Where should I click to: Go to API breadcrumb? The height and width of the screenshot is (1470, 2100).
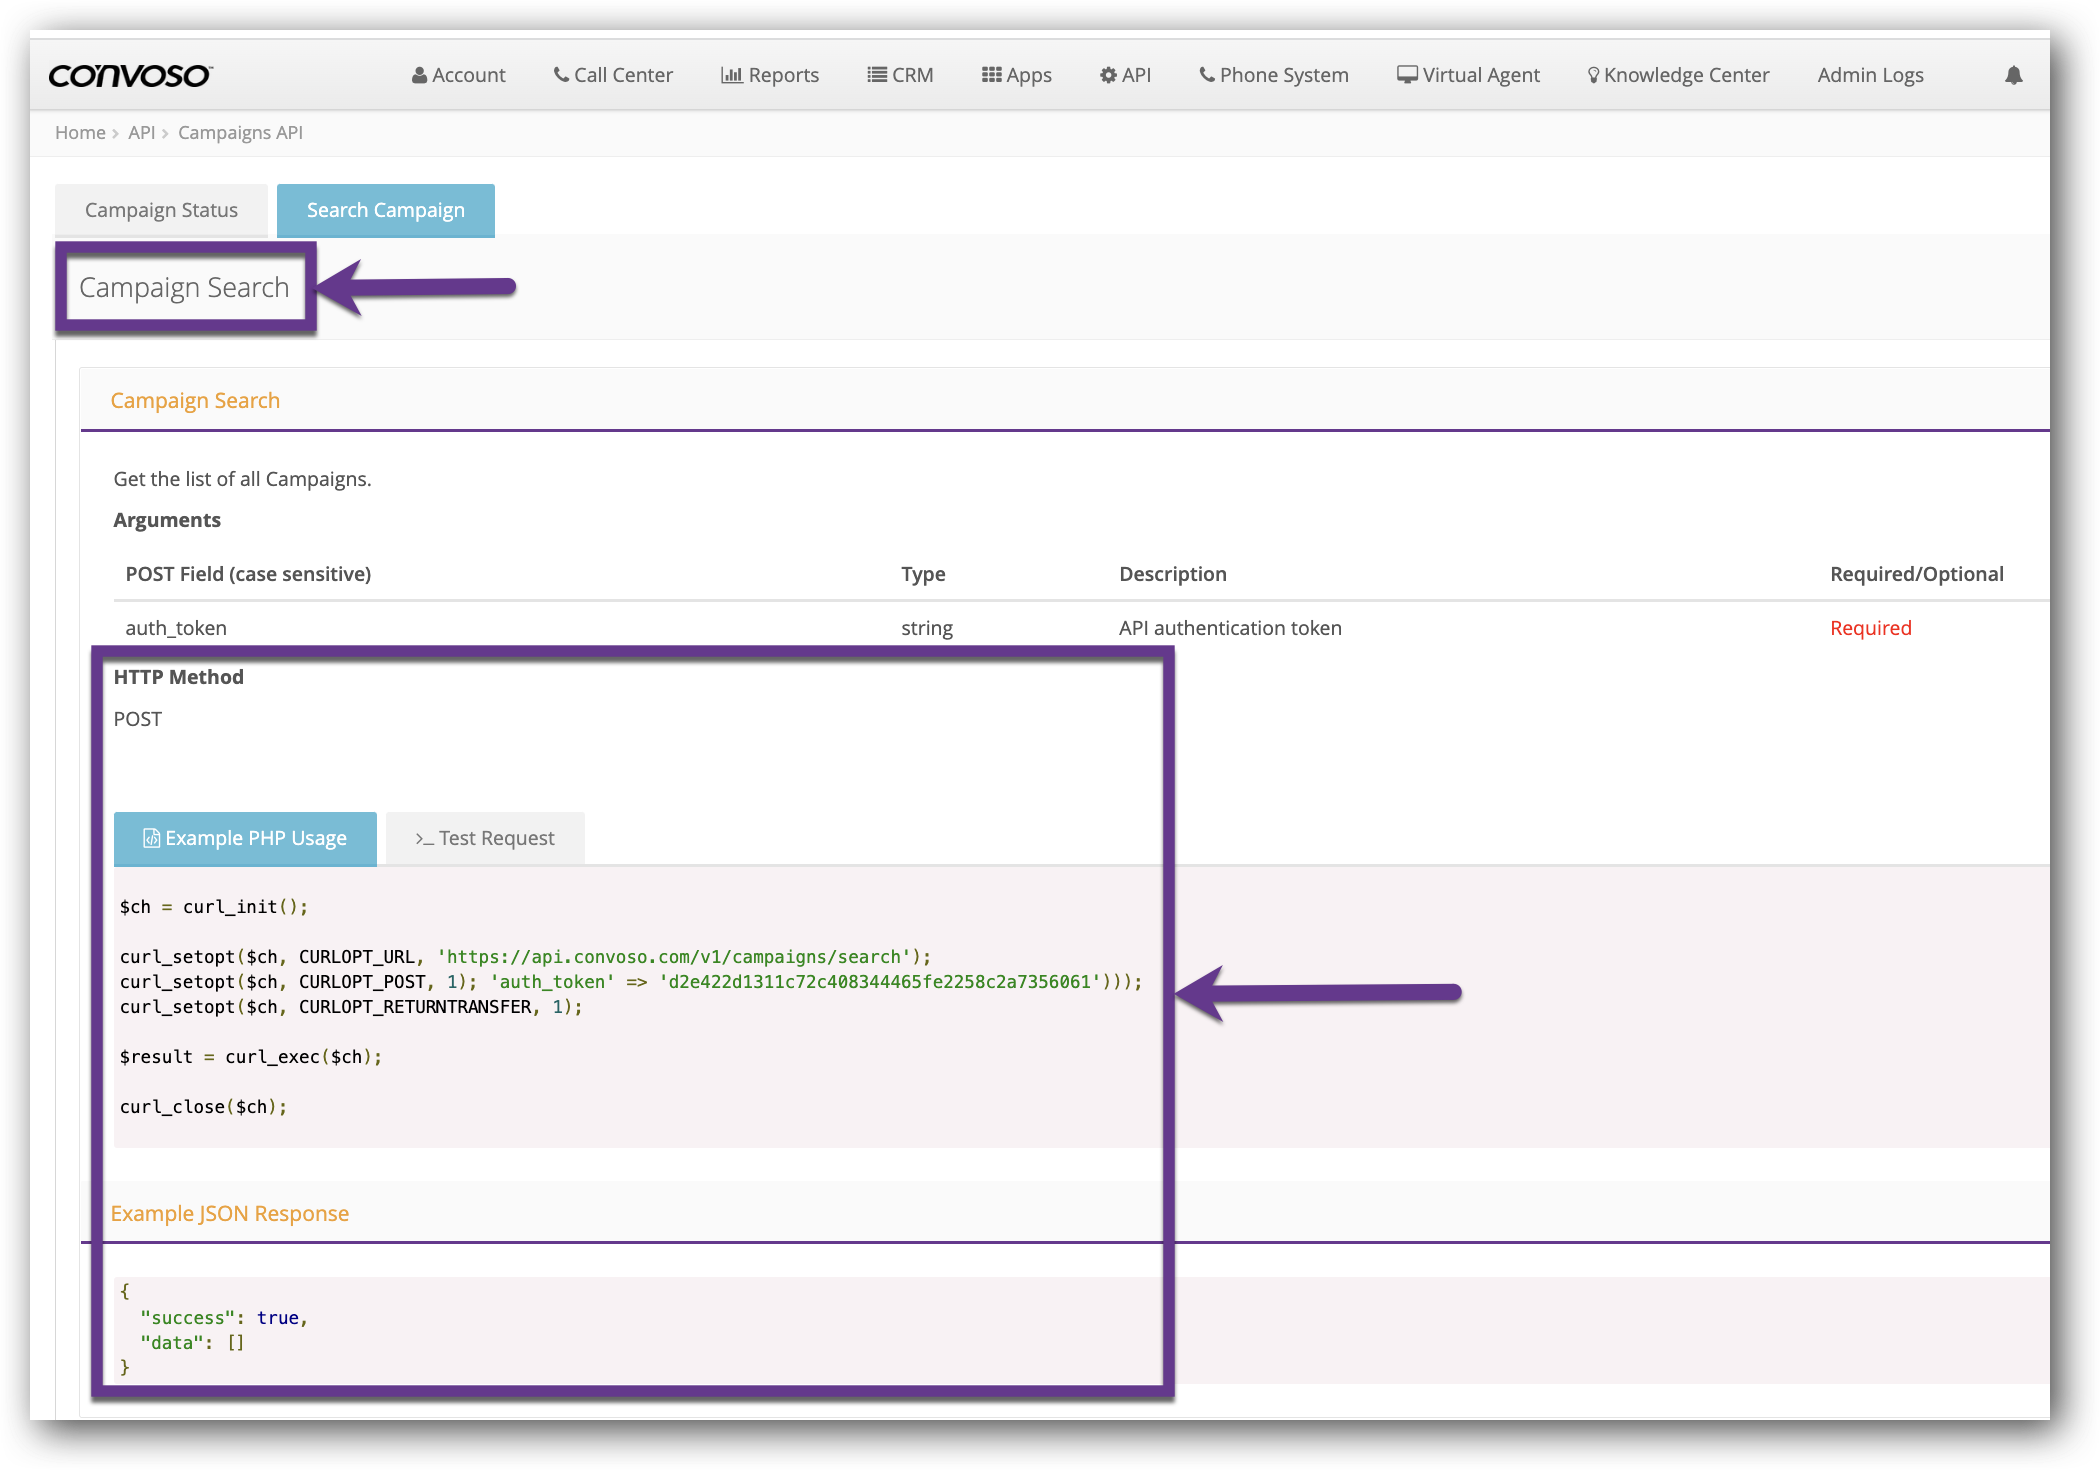141,132
